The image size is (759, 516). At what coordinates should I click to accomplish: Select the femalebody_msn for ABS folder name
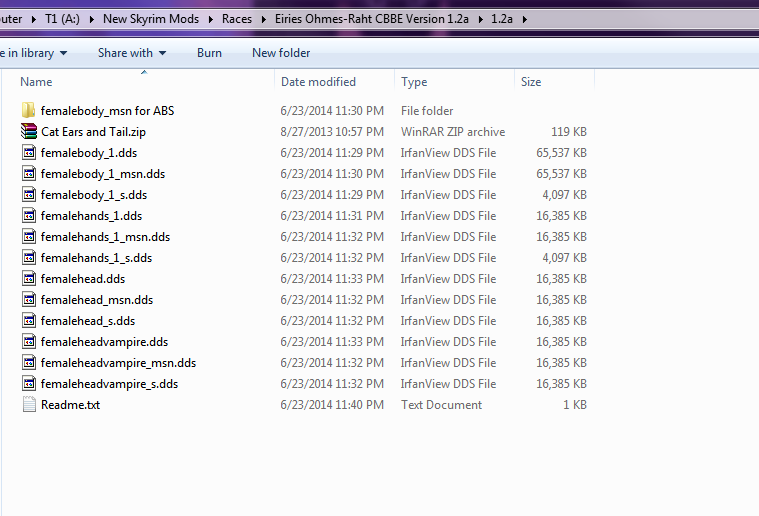tap(107, 111)
